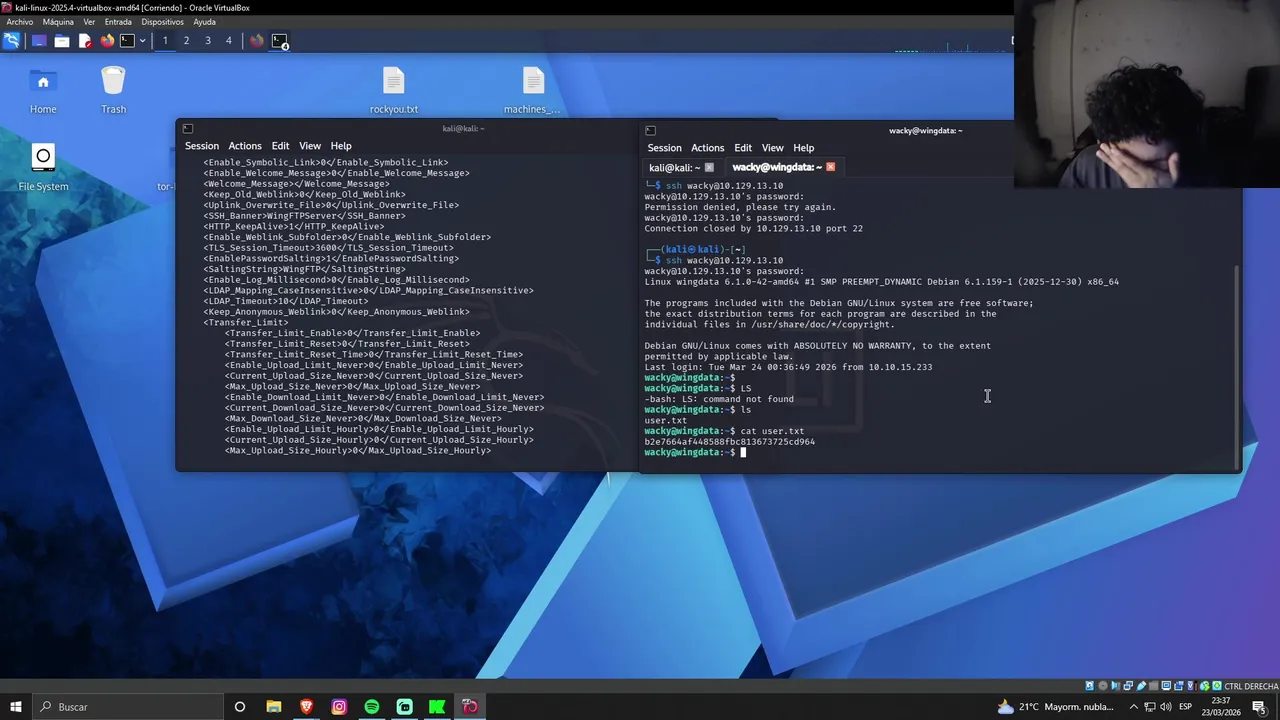Open Windows notification center
The image size is (1280, 720).
1259,707
